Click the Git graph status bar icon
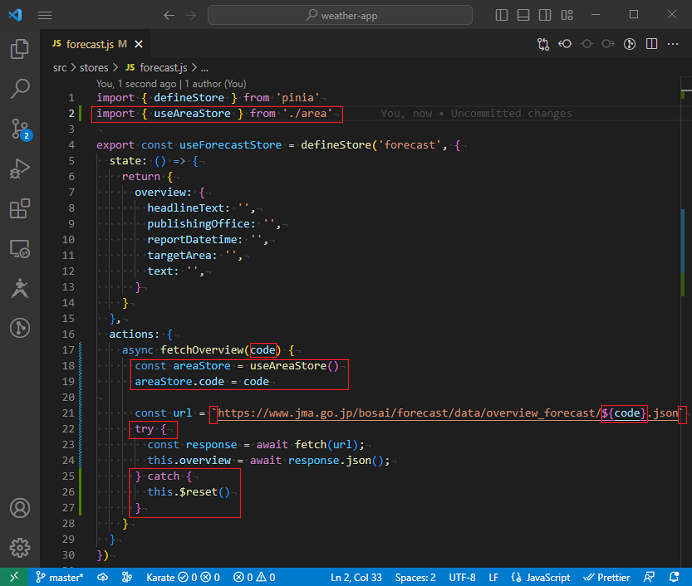 point(127,577)
